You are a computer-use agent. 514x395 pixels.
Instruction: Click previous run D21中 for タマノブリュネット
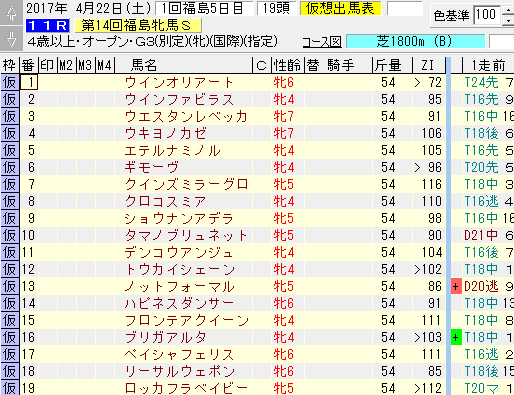pyautogui.click(x=481, y=235)
